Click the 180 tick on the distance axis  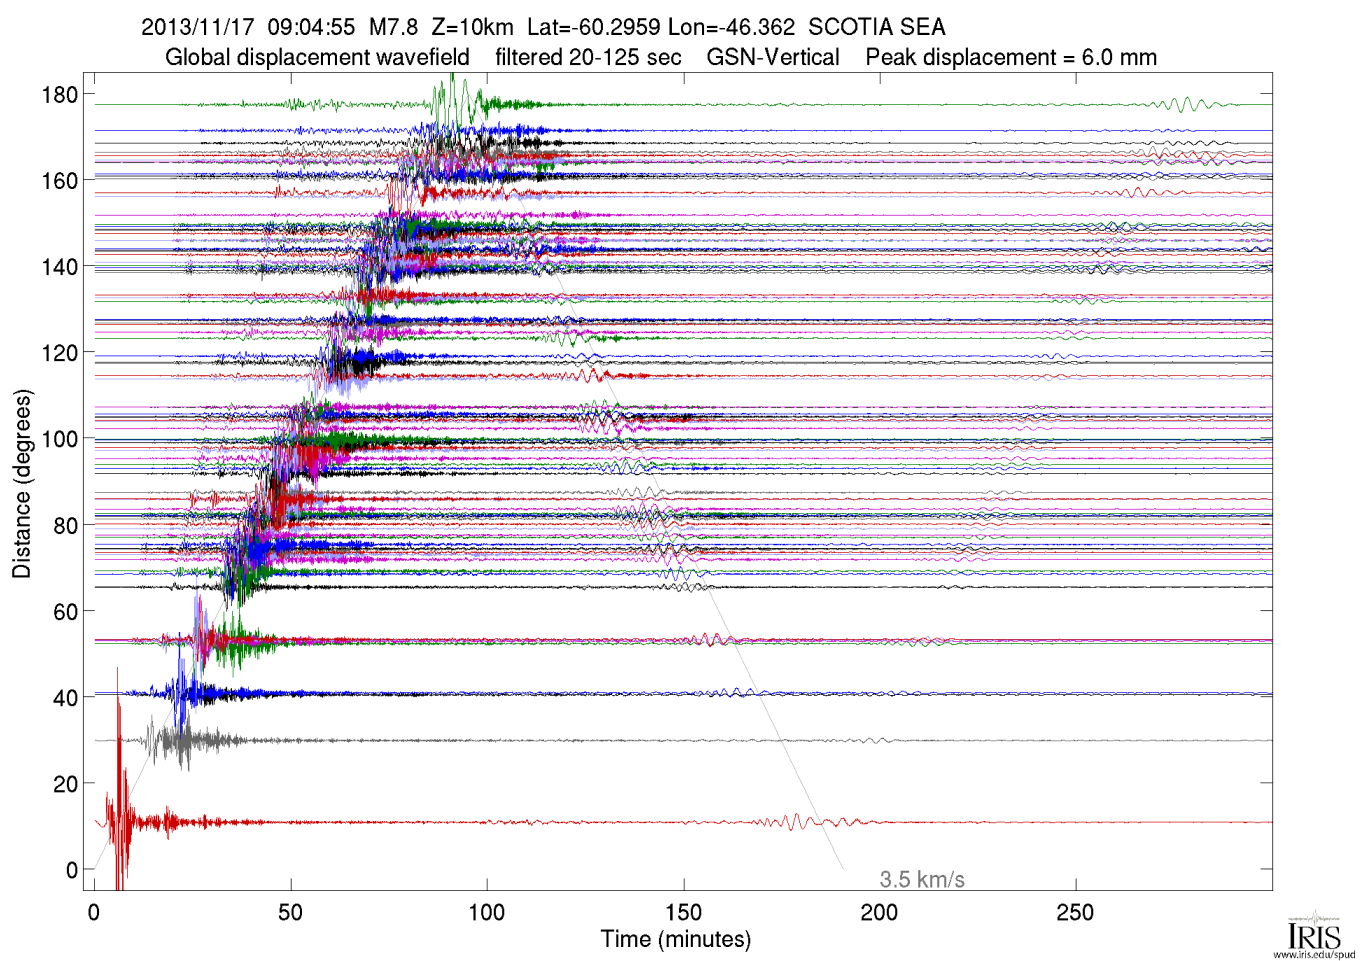click(x=59, y=95)
